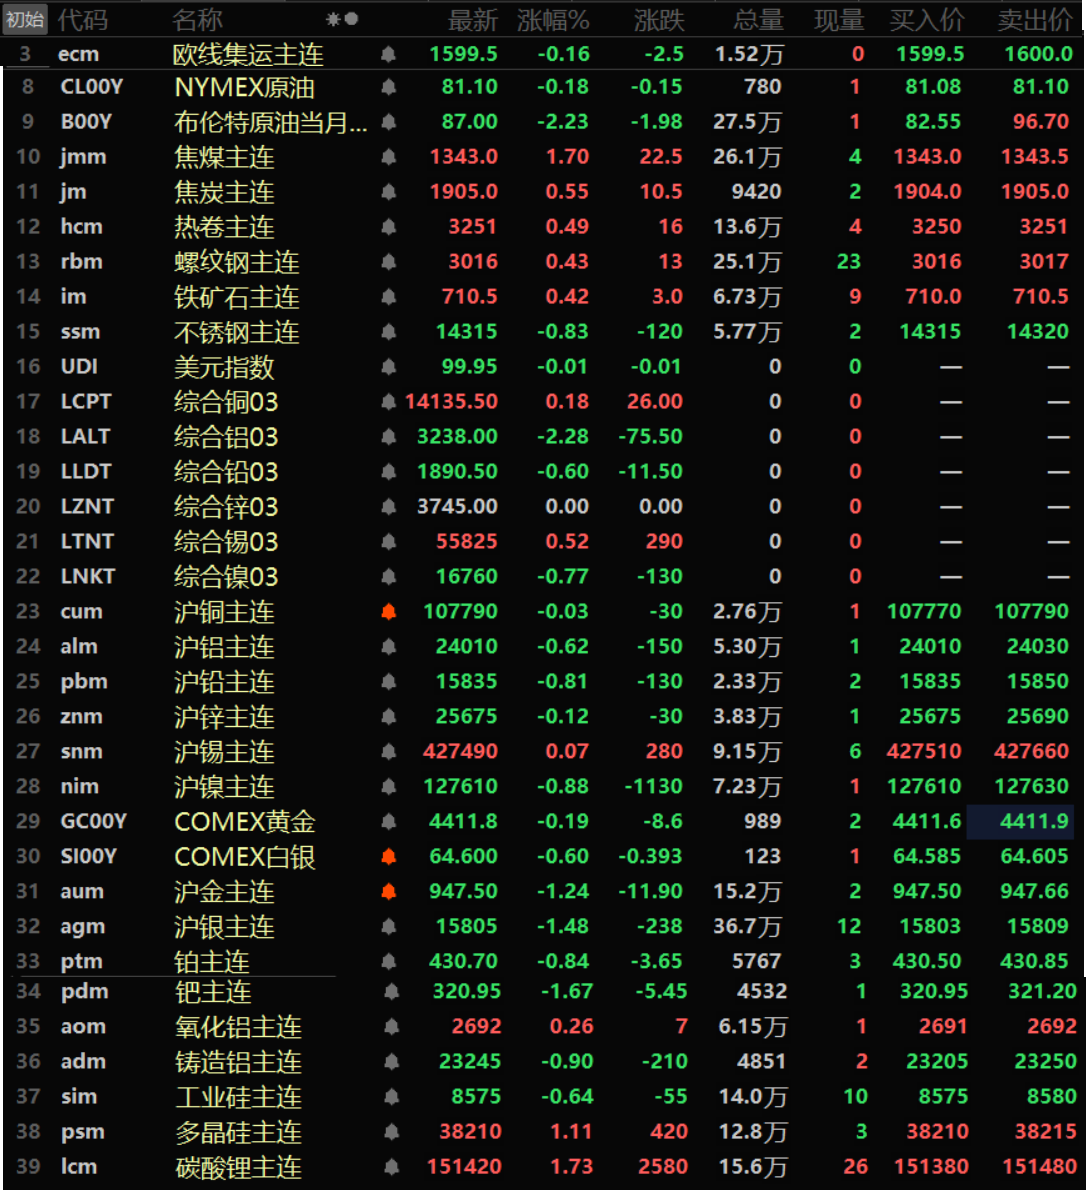Click 碳酸锂主连 latest price 151420
This screenshot has width=1086, height=1190.
click(x=464, y=1166)
